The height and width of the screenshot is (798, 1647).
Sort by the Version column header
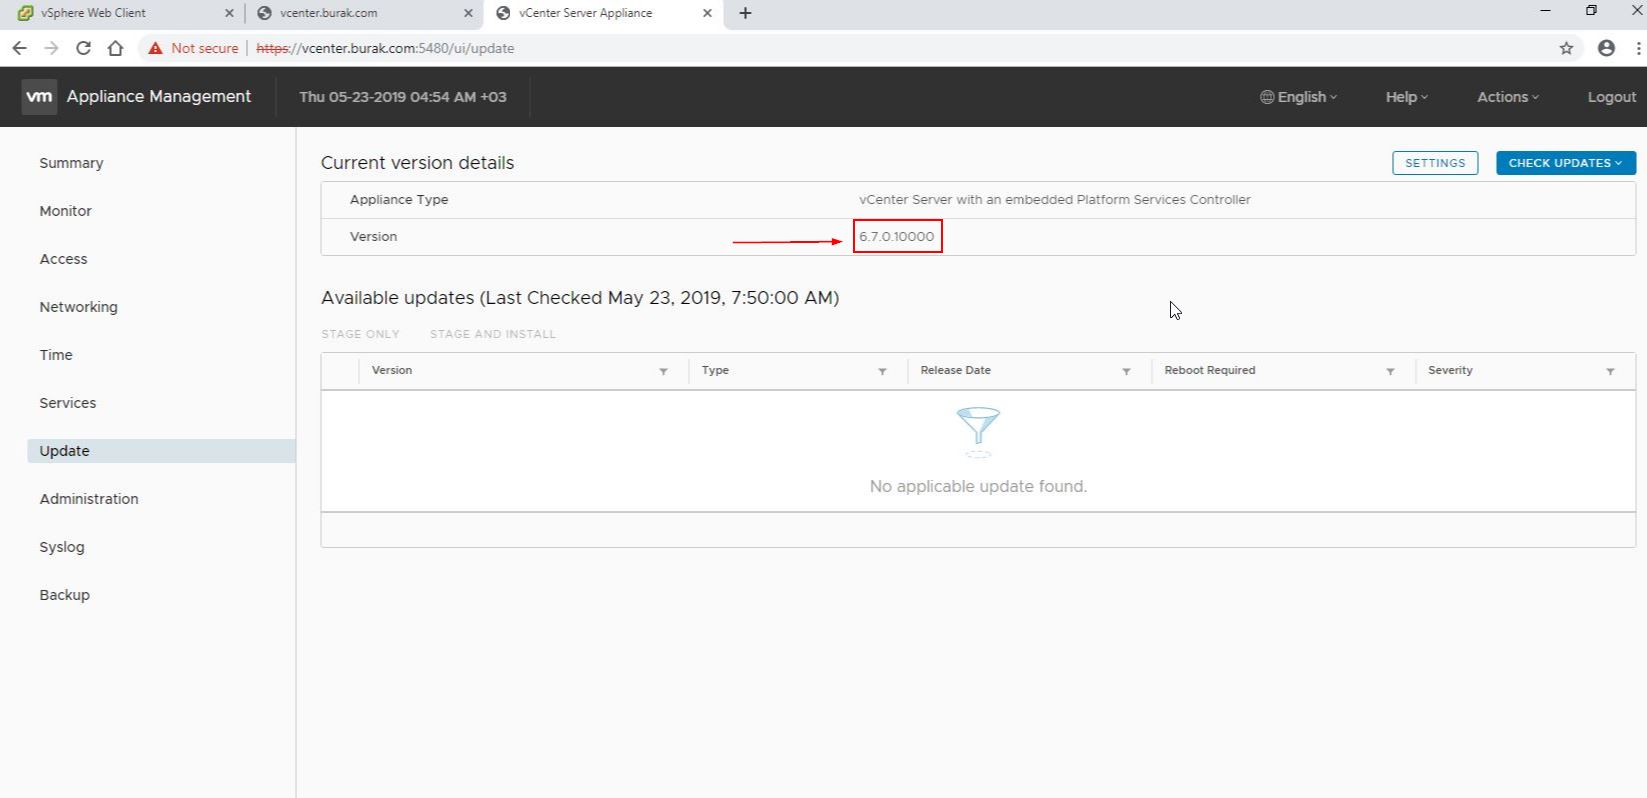pos(392,370)
